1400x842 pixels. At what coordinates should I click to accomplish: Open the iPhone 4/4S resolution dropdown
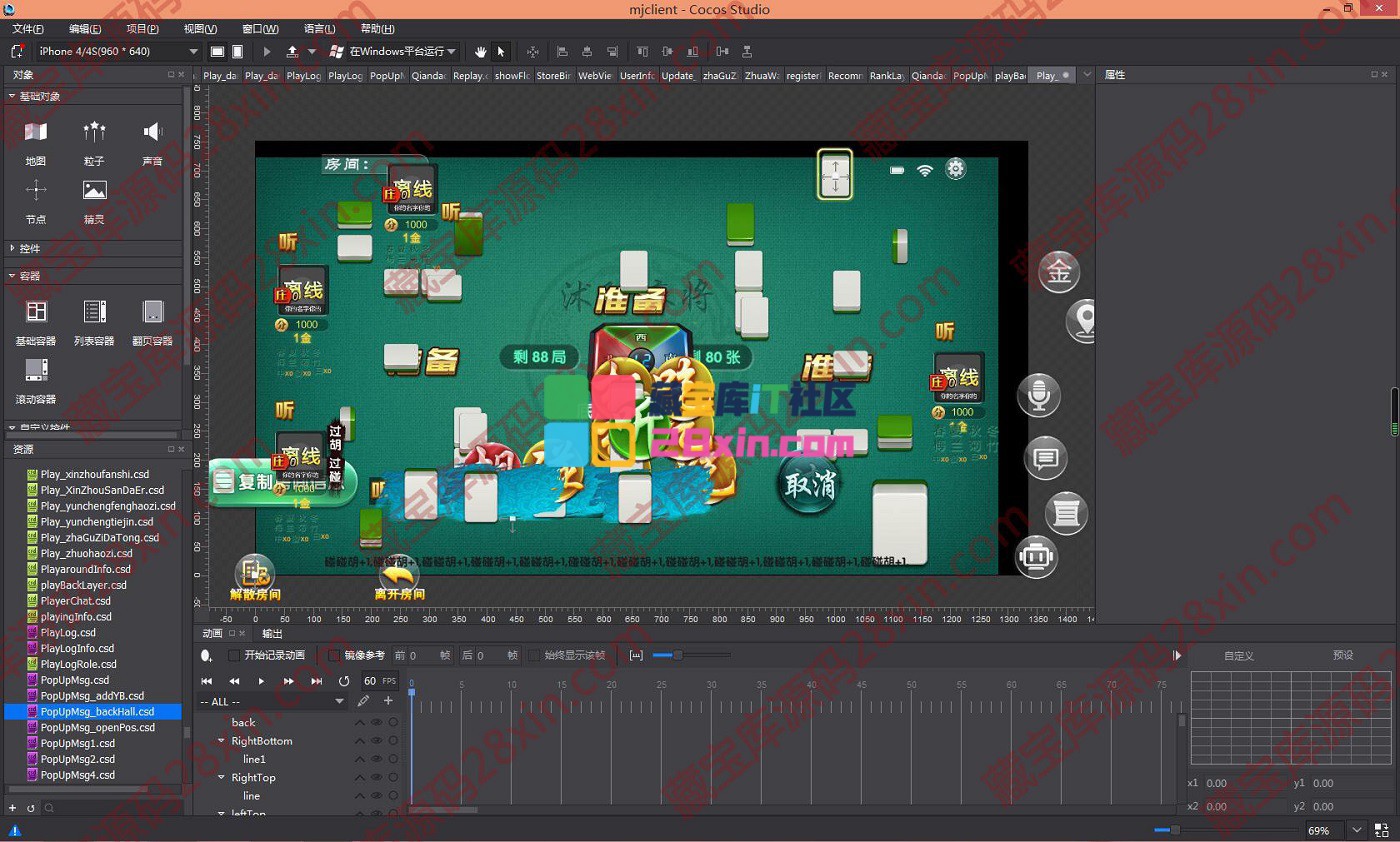pos(119,51)
